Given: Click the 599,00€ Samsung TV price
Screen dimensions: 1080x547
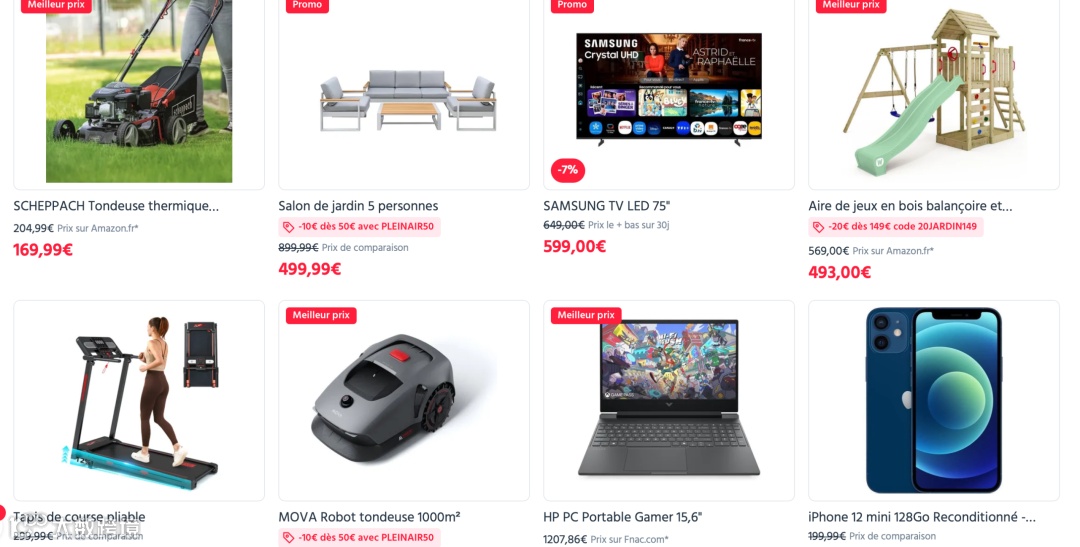Looking at the screenshot, I should pos(574,246).
